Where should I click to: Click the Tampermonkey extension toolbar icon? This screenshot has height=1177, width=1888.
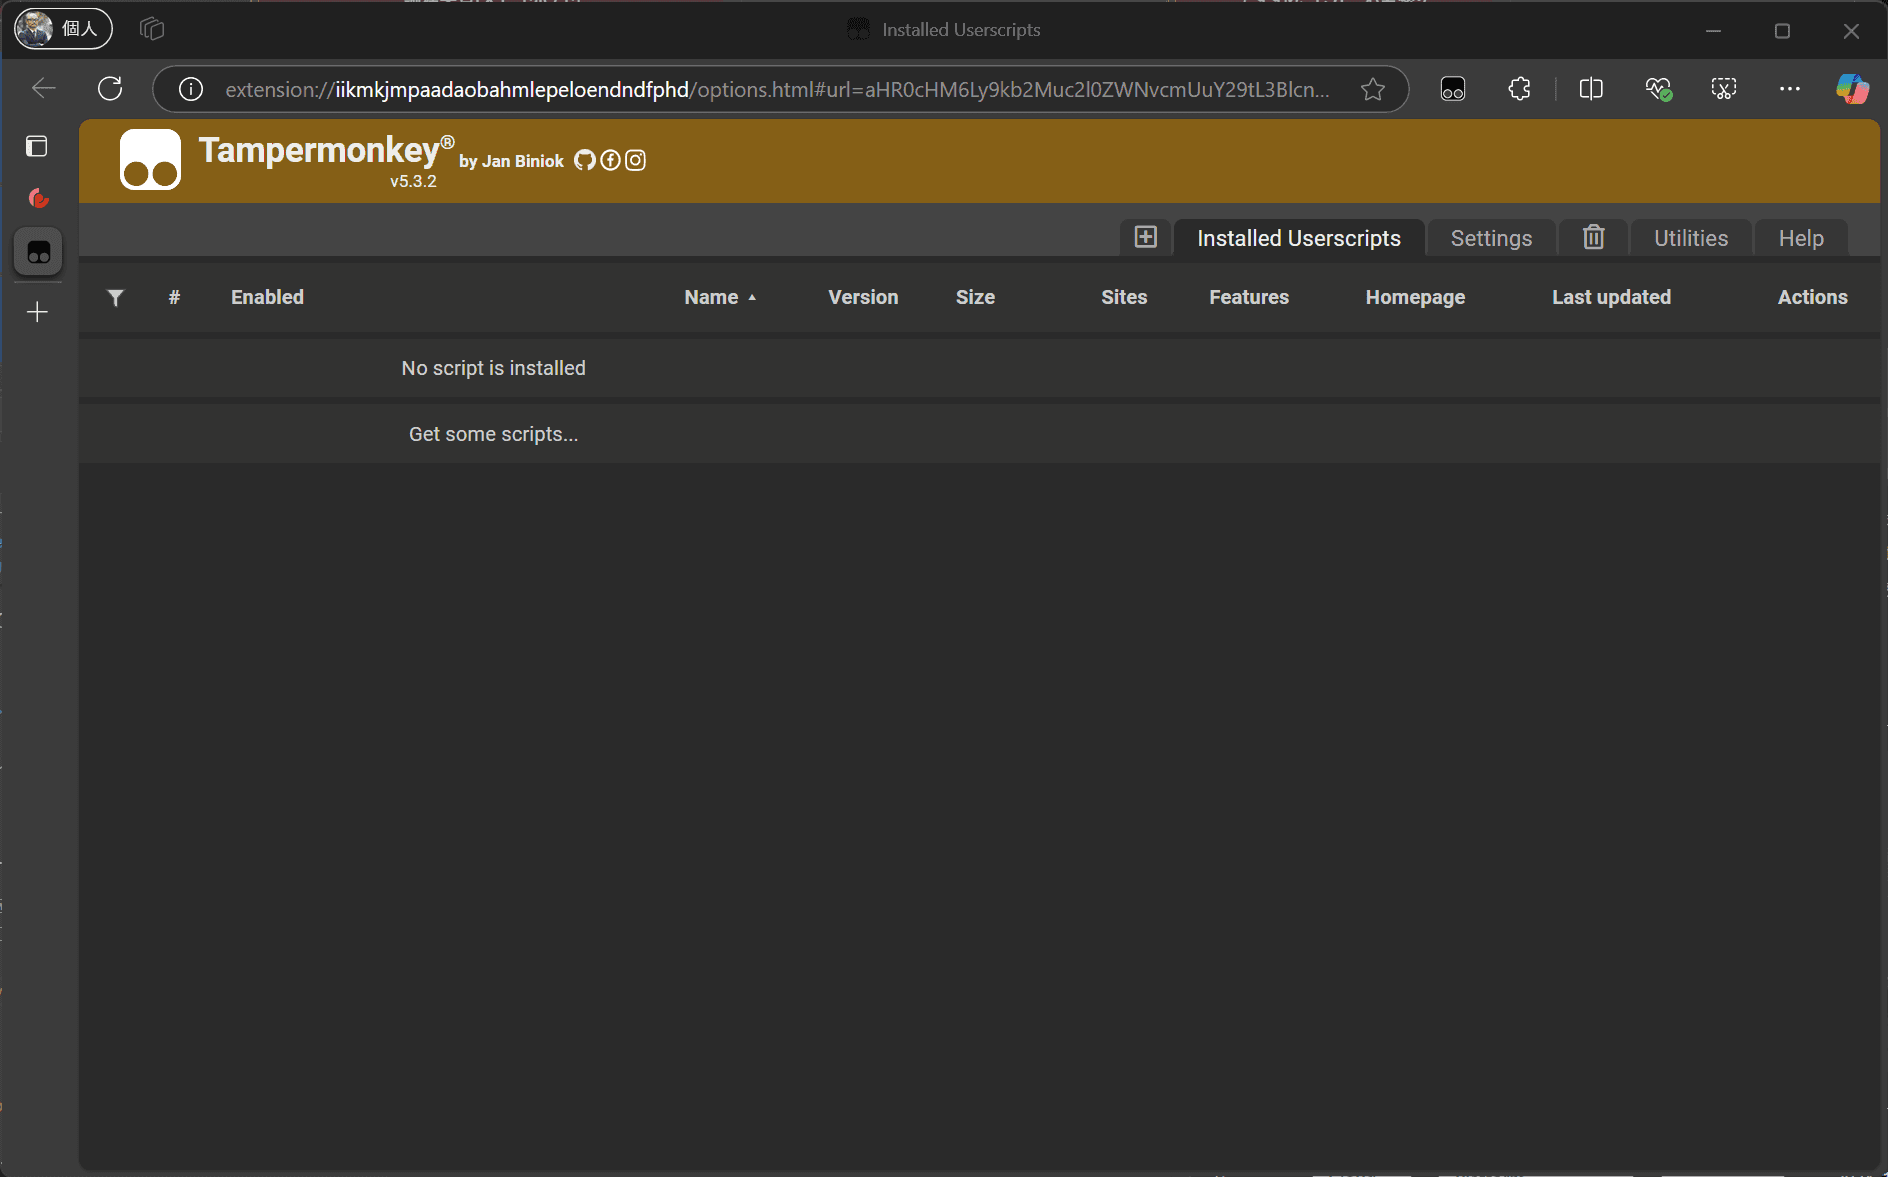point(1452,89)
